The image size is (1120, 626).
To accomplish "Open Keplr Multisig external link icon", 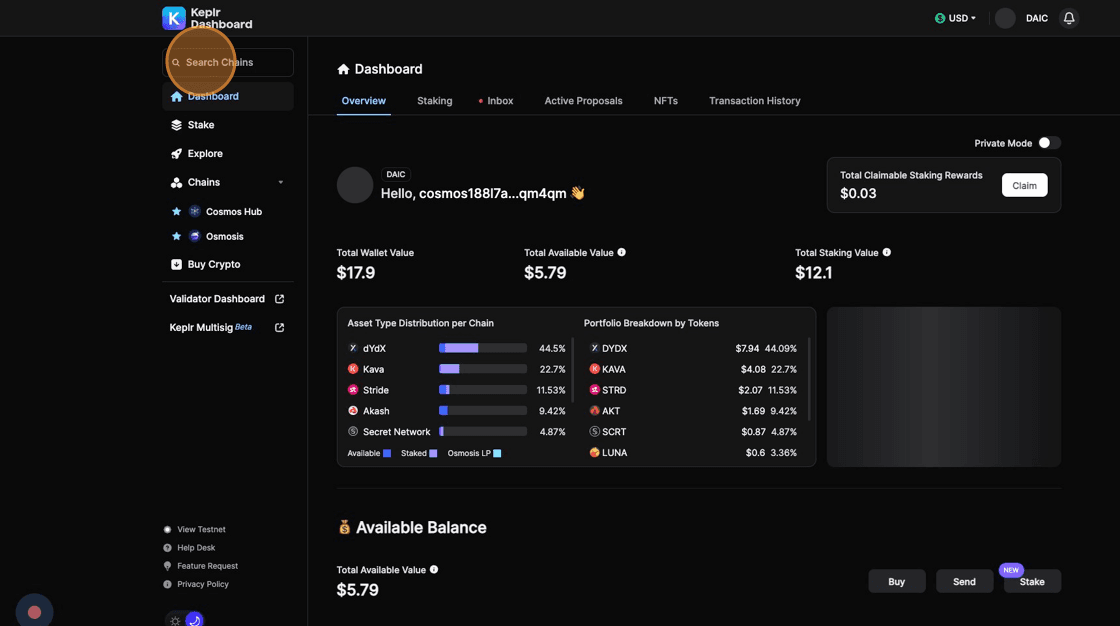I will (280, 327).
